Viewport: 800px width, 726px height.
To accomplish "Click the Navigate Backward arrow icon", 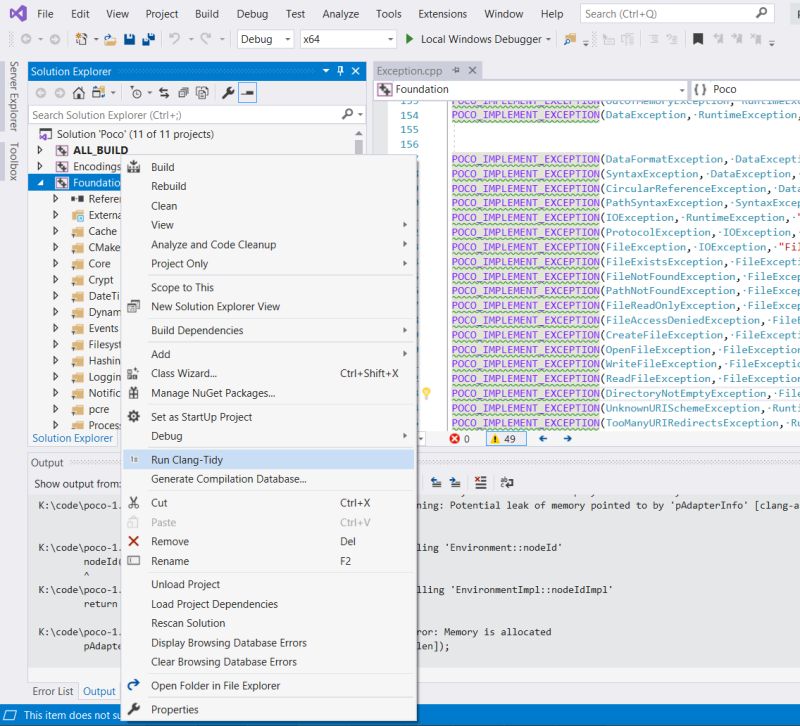I will point(26,40).
